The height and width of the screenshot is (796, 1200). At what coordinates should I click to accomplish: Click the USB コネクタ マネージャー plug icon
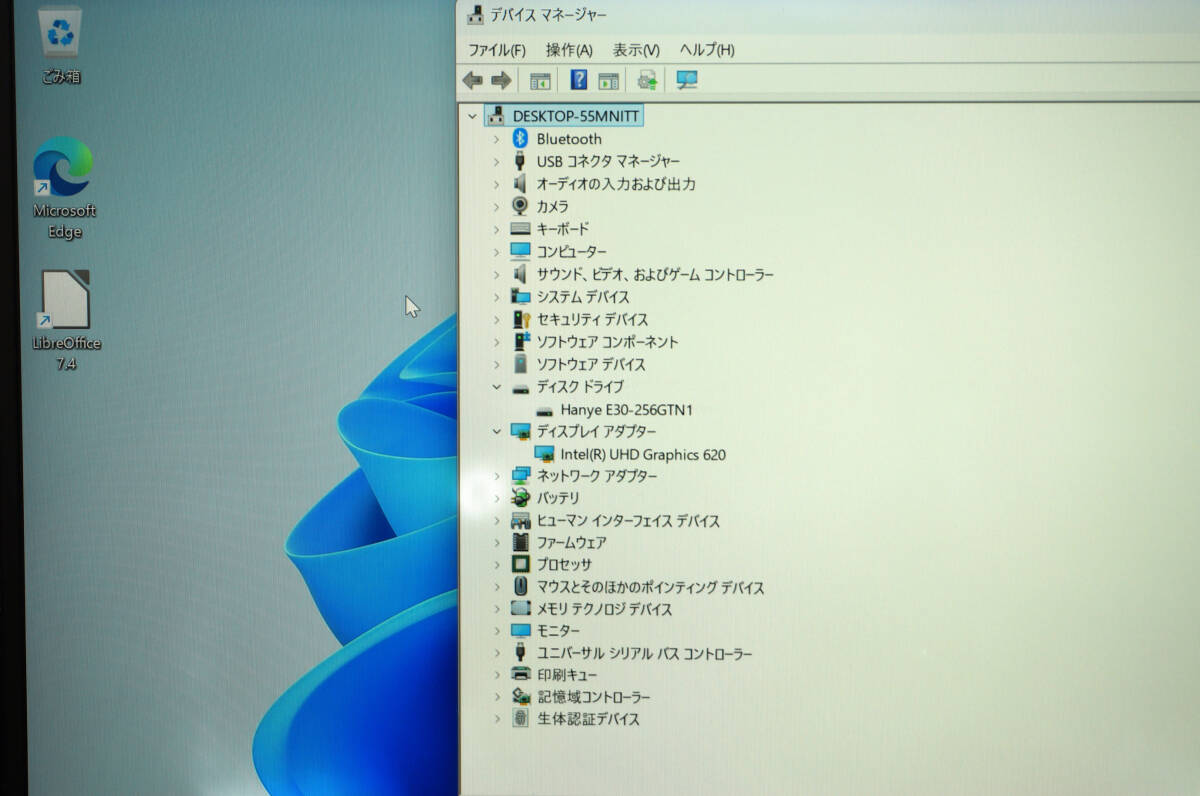520,161
